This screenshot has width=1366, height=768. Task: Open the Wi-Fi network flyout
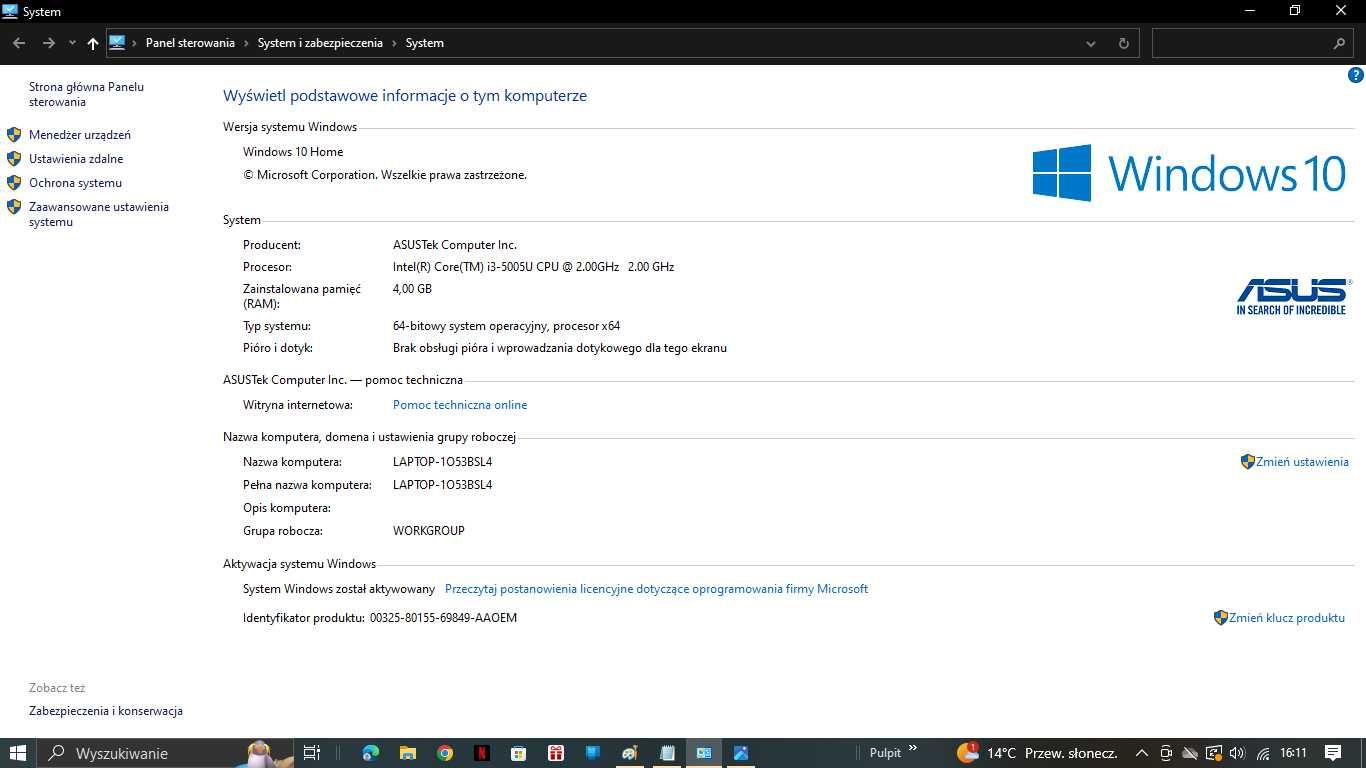coord(1263,753)
